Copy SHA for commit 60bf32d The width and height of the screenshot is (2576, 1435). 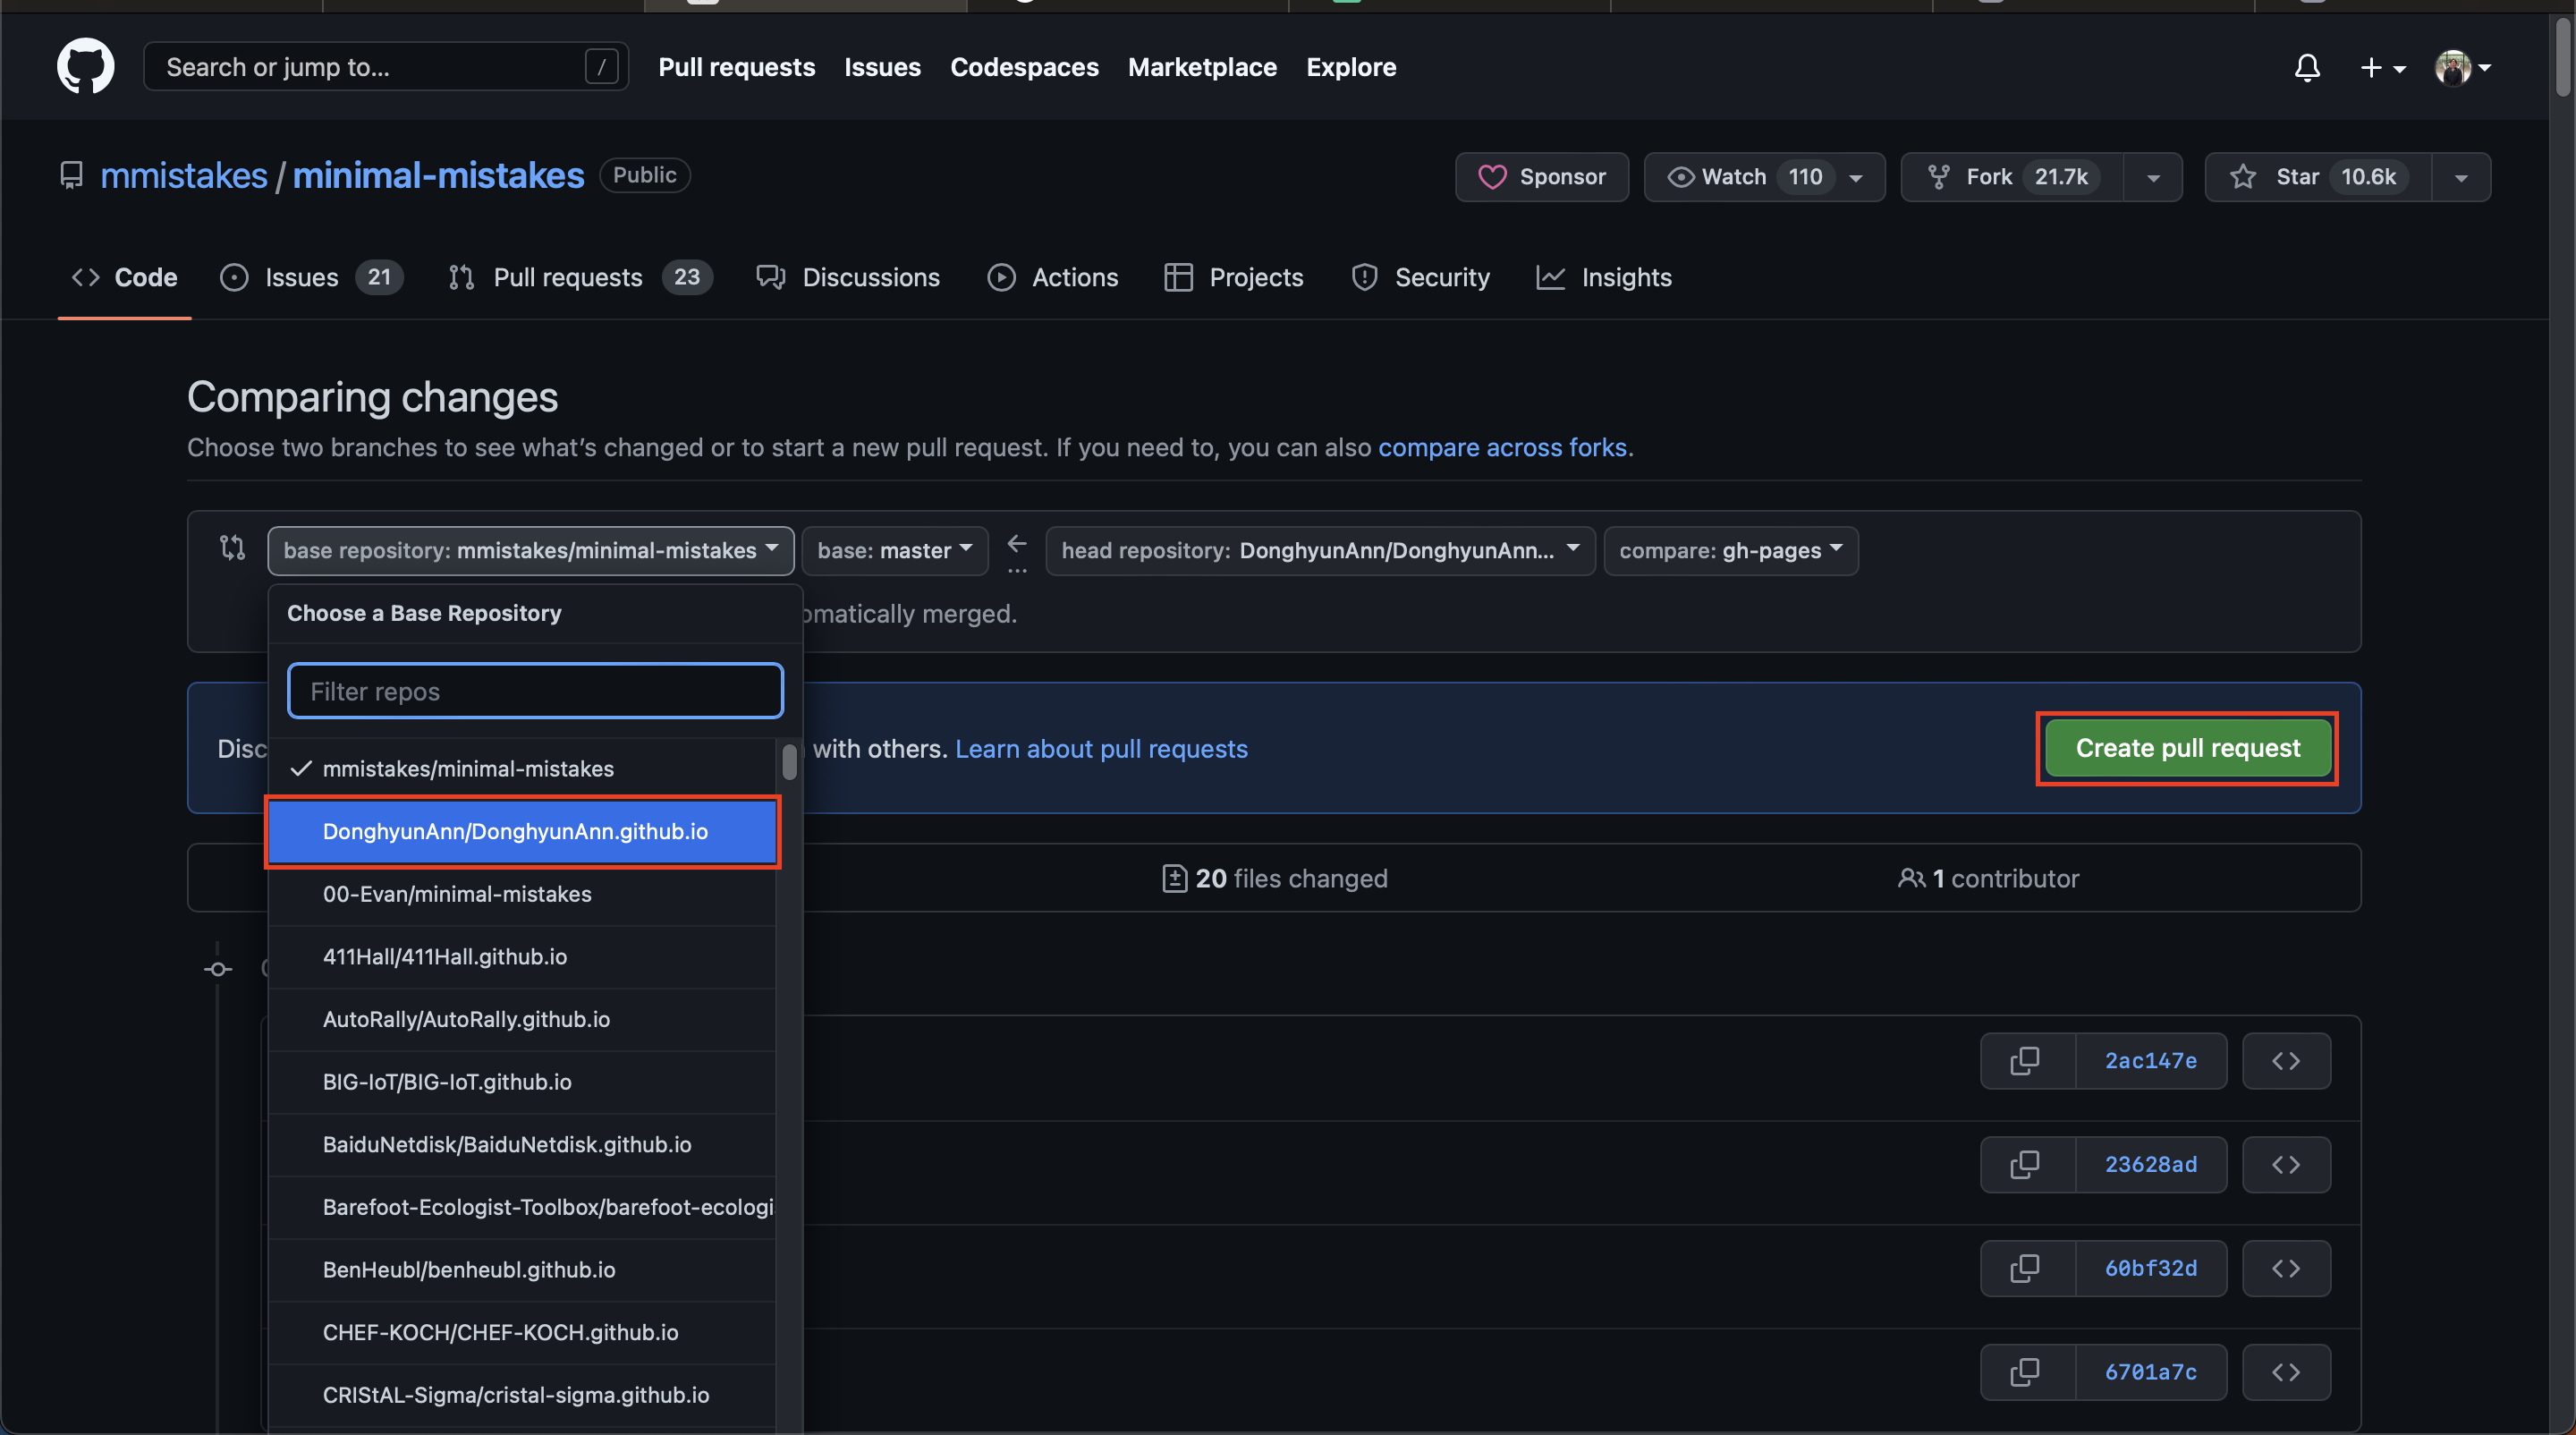pyautogui.click(x=2027, y=1268)
